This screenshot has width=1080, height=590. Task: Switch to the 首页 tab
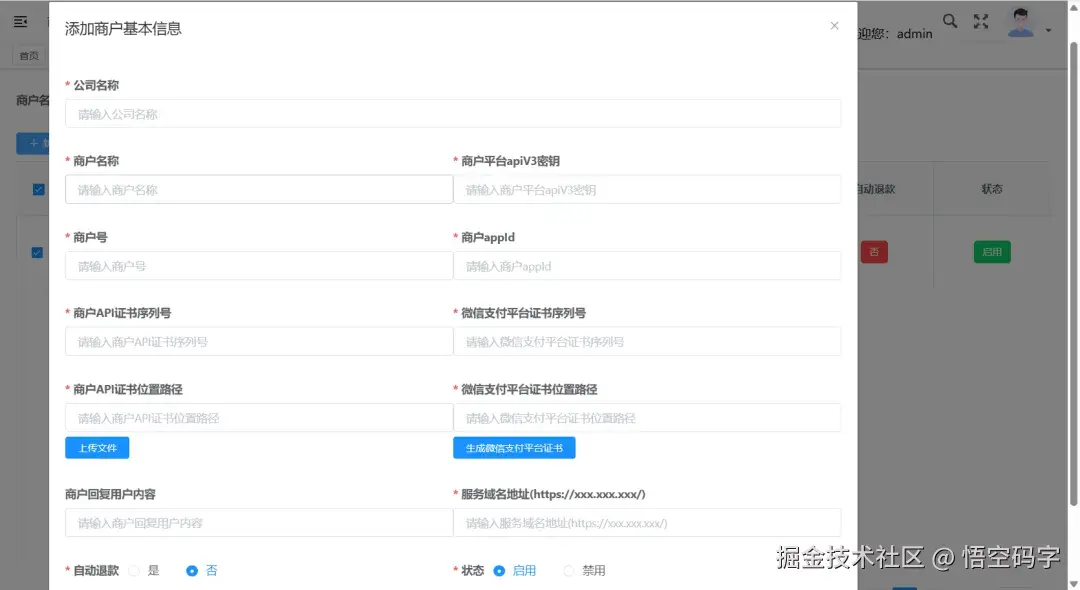29,55
